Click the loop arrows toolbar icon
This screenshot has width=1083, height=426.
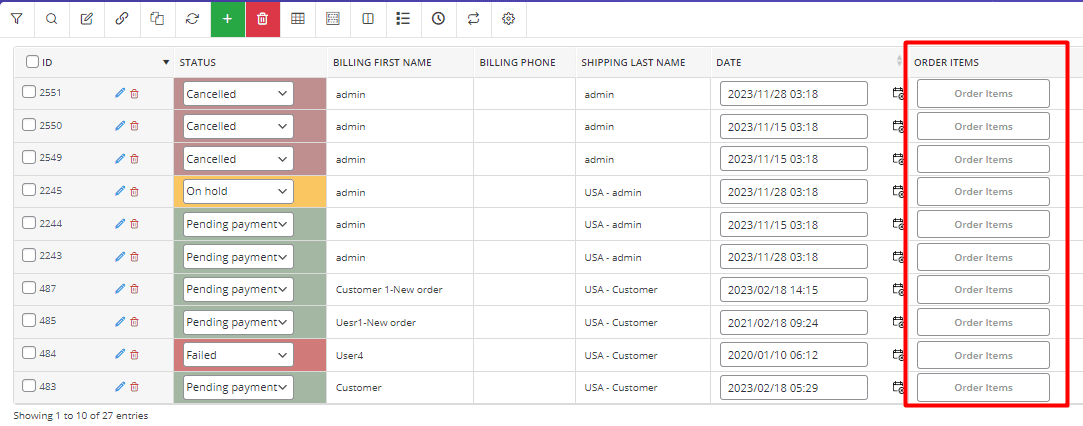(x=474, y=19)
